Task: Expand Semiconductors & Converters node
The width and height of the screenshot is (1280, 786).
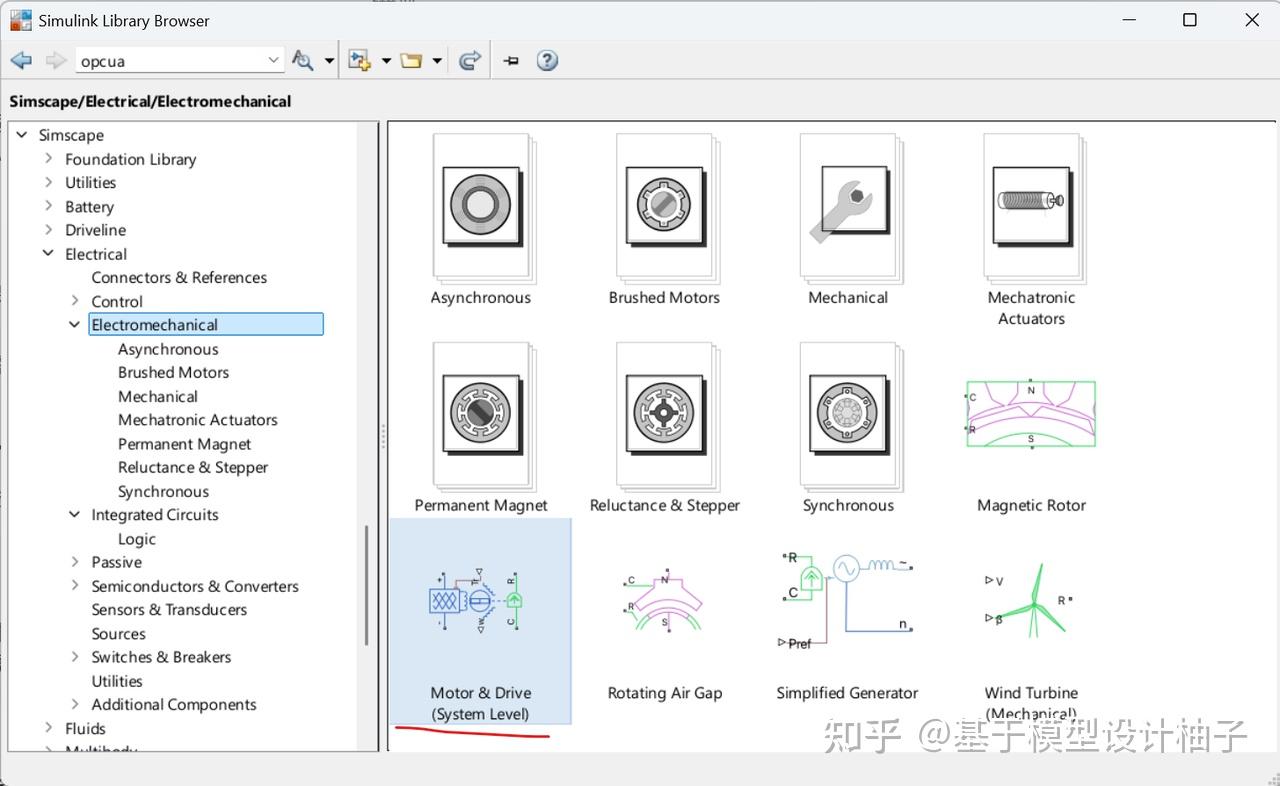Action: [75, 586]
